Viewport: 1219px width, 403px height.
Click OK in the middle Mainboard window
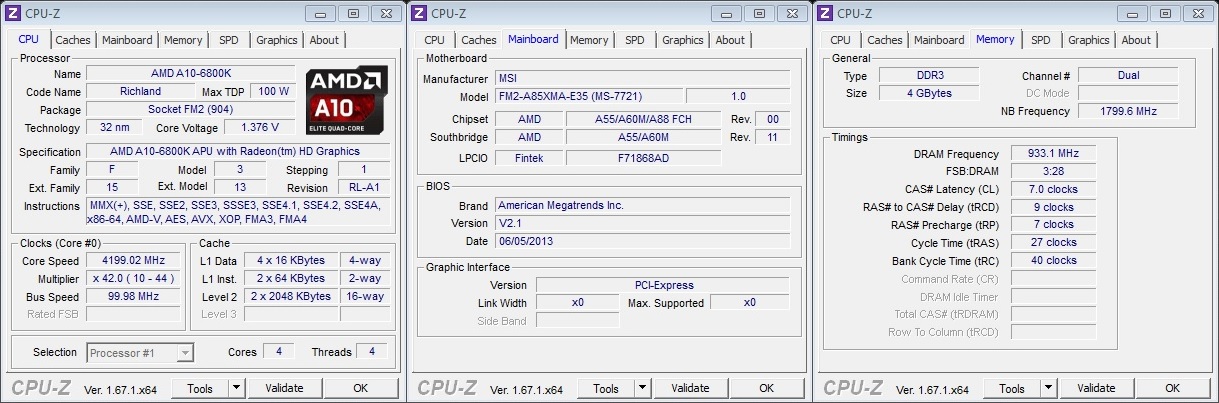coord(766,388)
